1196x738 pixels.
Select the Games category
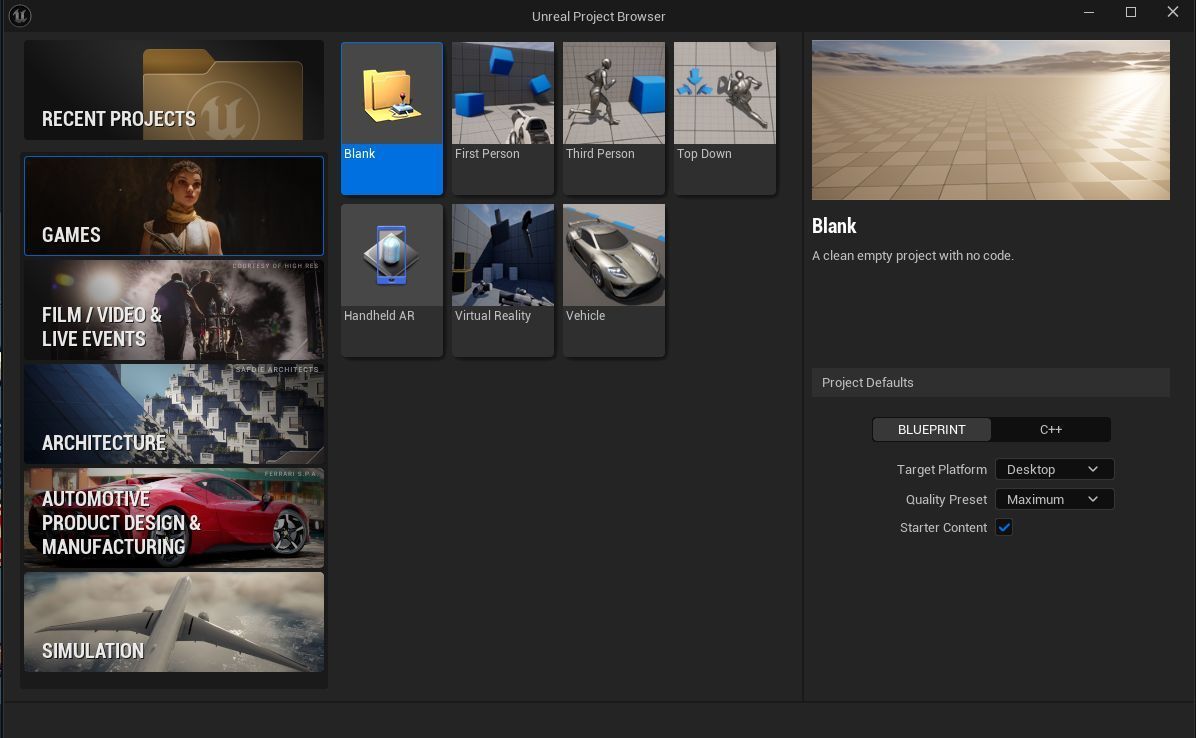point(174,206)
